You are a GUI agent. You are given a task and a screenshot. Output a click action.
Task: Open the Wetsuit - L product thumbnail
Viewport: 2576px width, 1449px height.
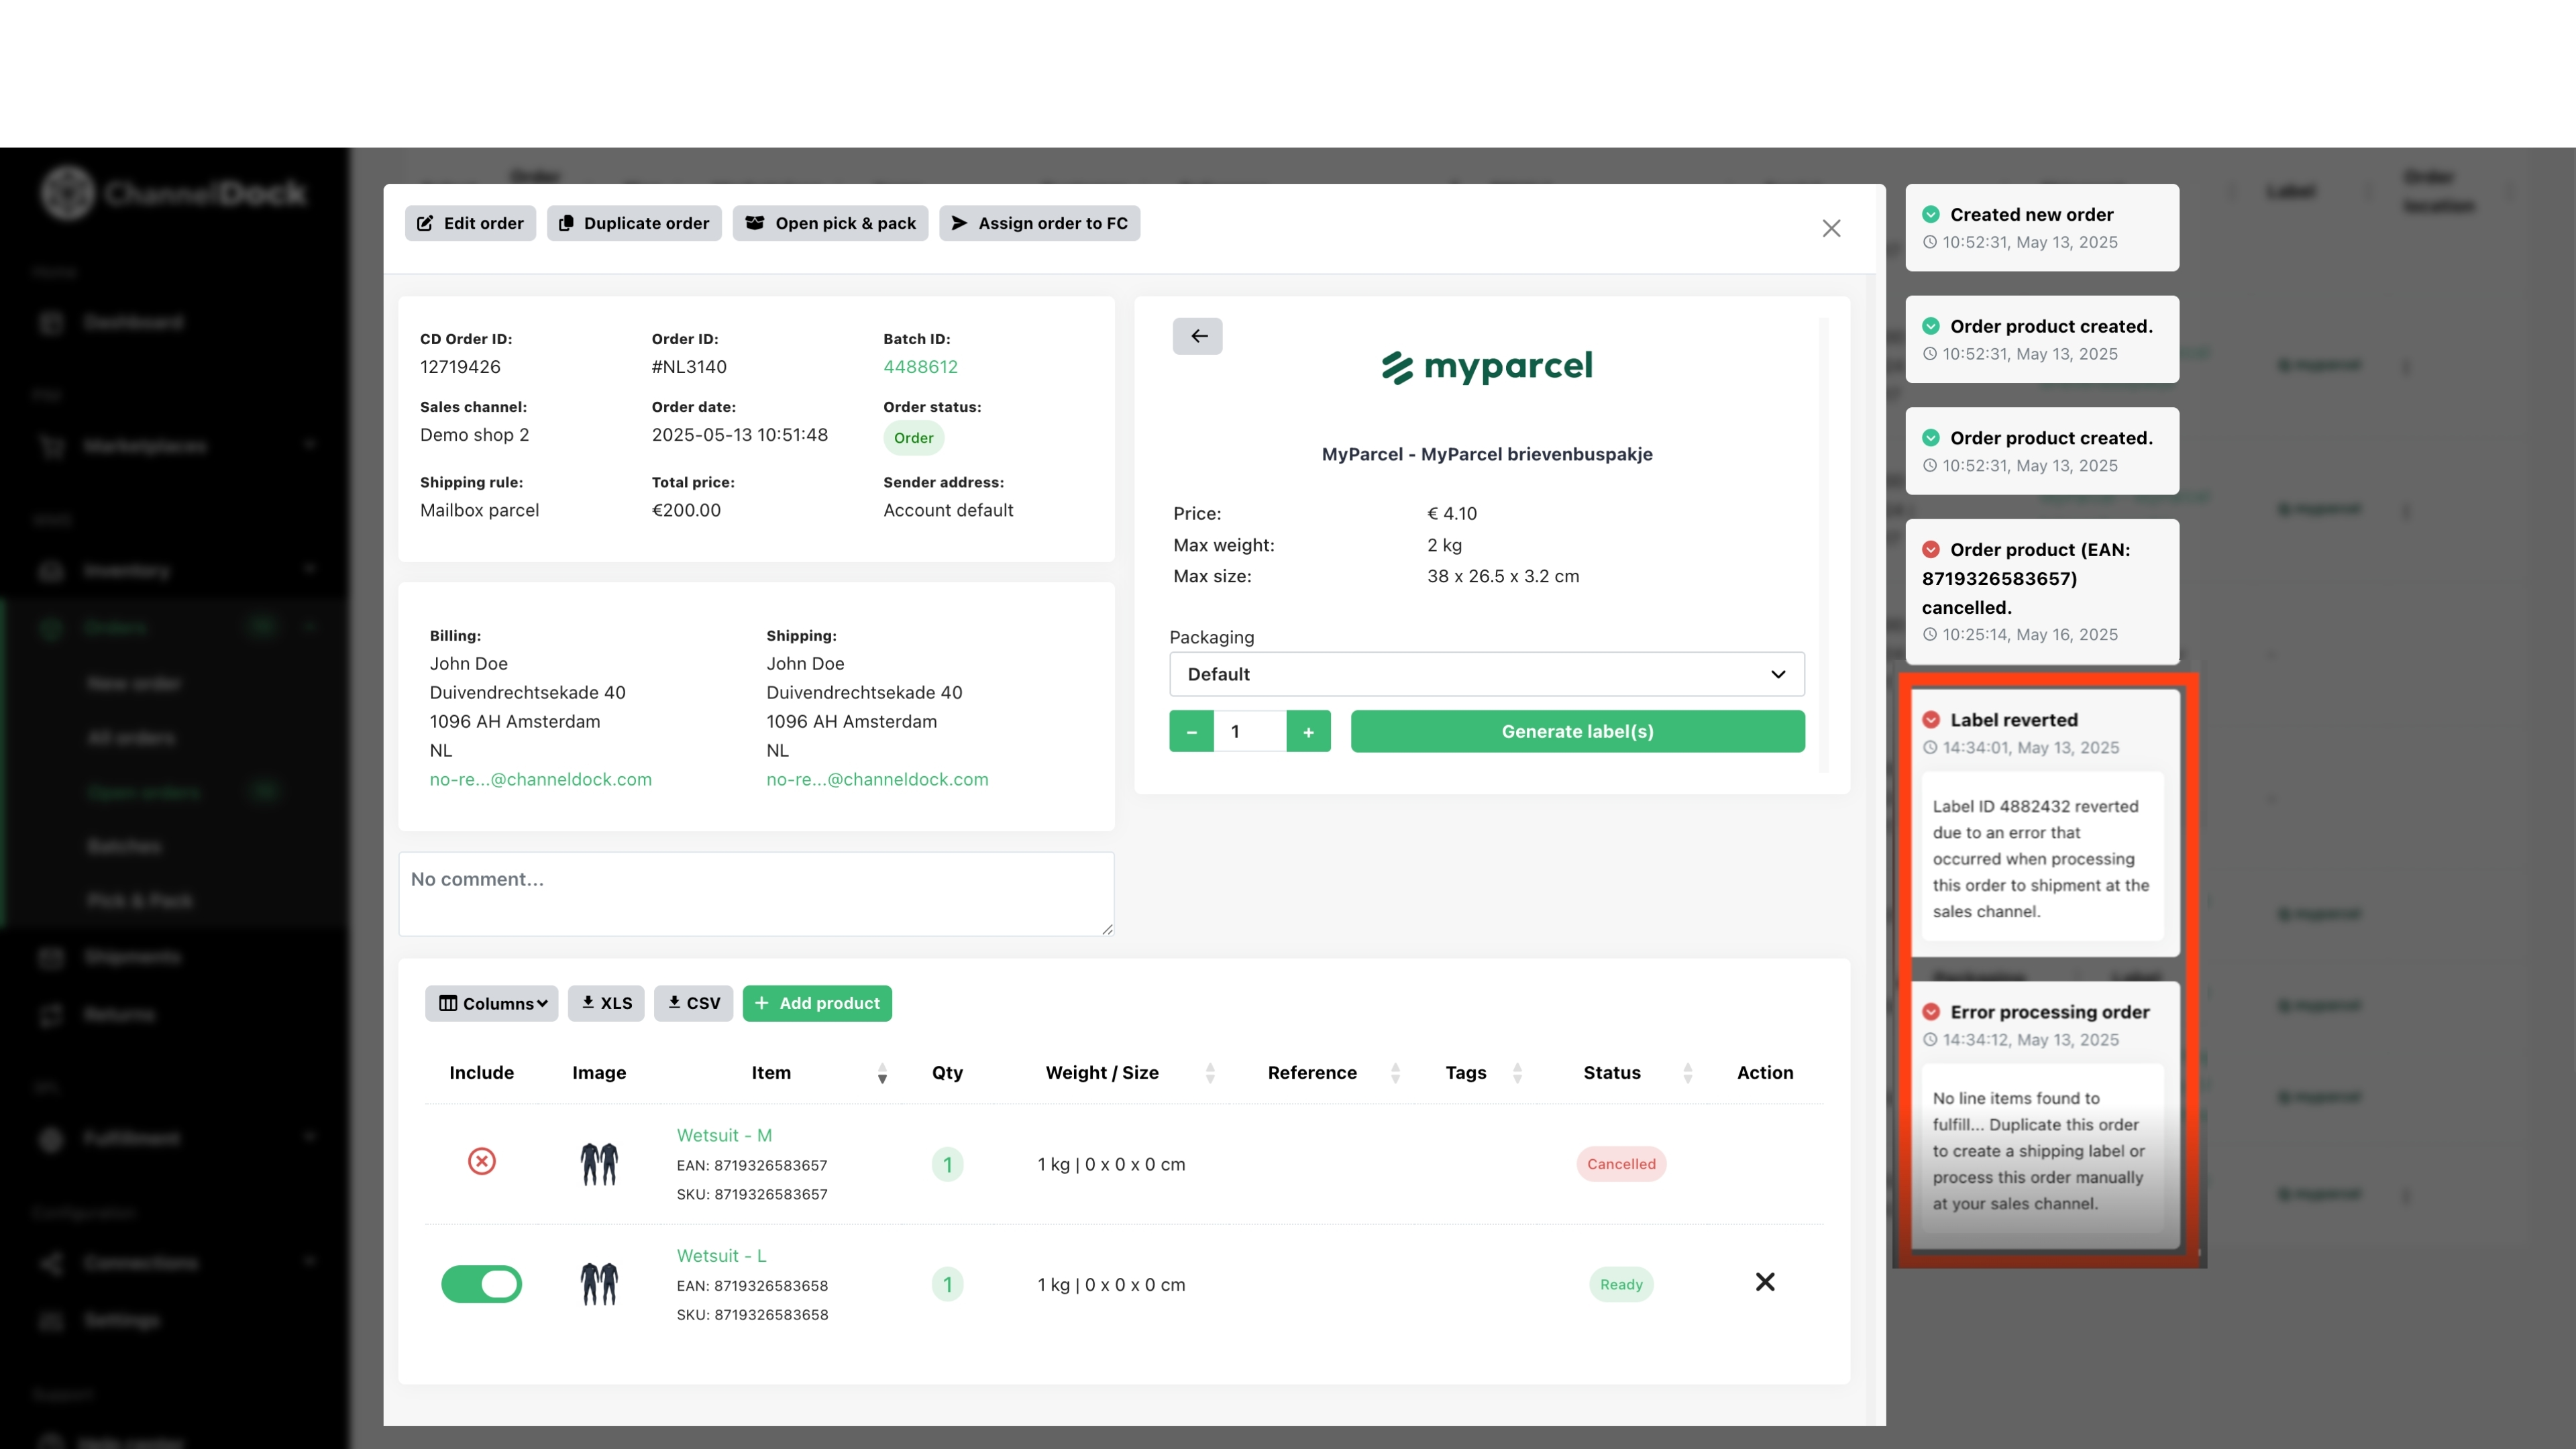tap(599, 1284)
